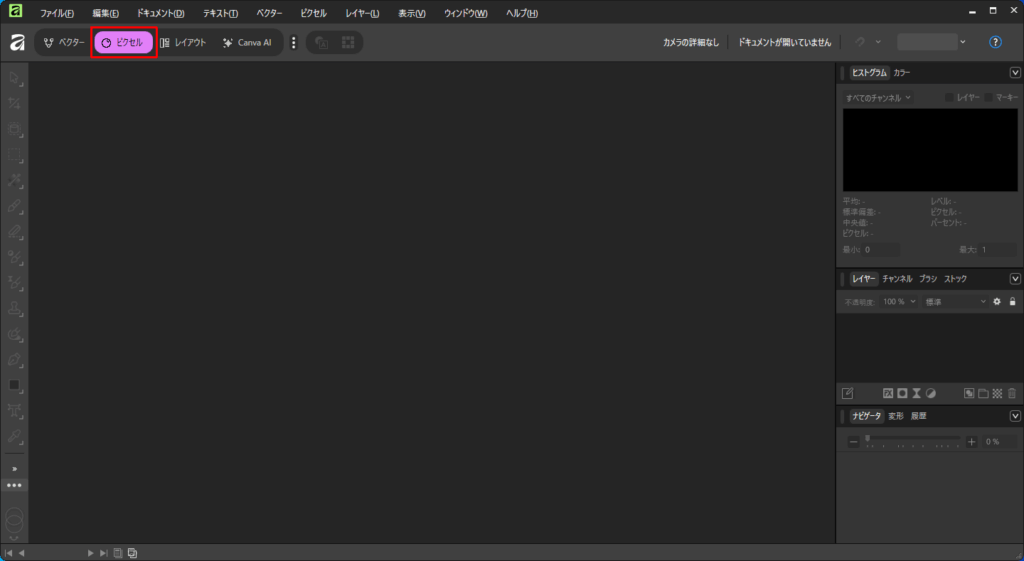
Task: Switch to the チャンネル tab
Action: (x=897, y=279)
